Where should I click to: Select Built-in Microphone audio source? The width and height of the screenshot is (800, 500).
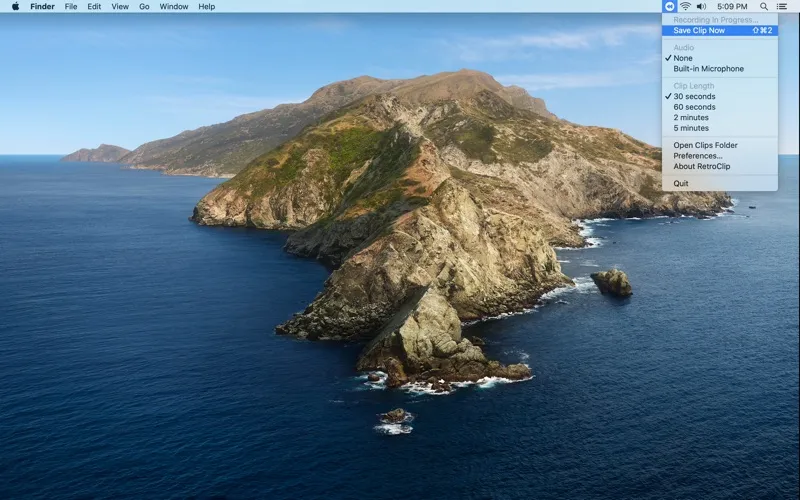tap(720, 69)
